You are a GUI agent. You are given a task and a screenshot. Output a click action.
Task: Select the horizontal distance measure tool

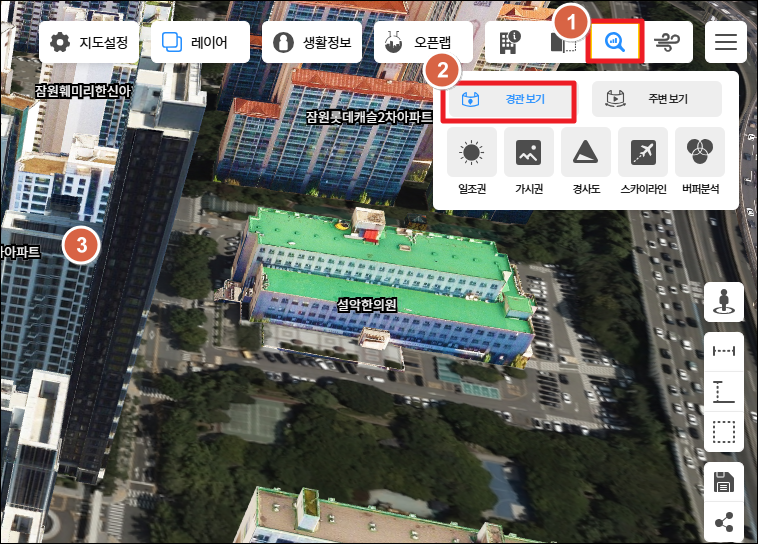[724, 350]
